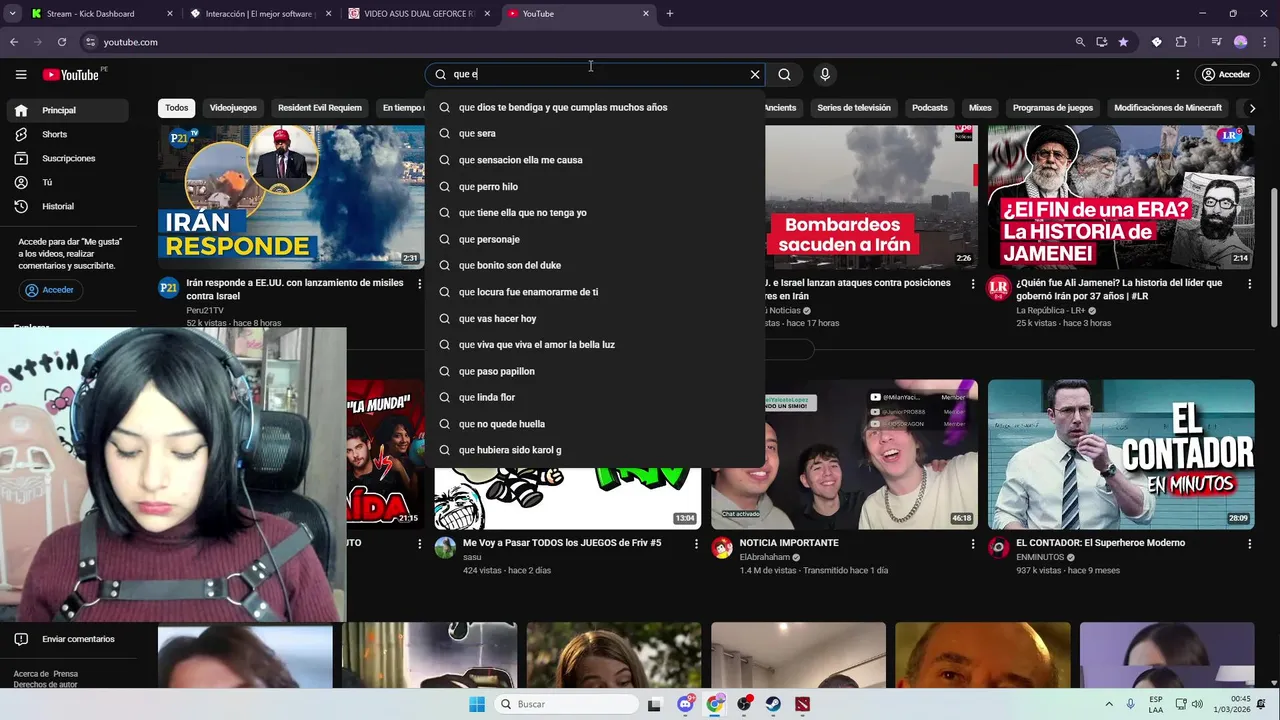Choose suggestion 'que vas hacer hoy'
This screenshot has width=1280, height=720.
coord(595,318)
